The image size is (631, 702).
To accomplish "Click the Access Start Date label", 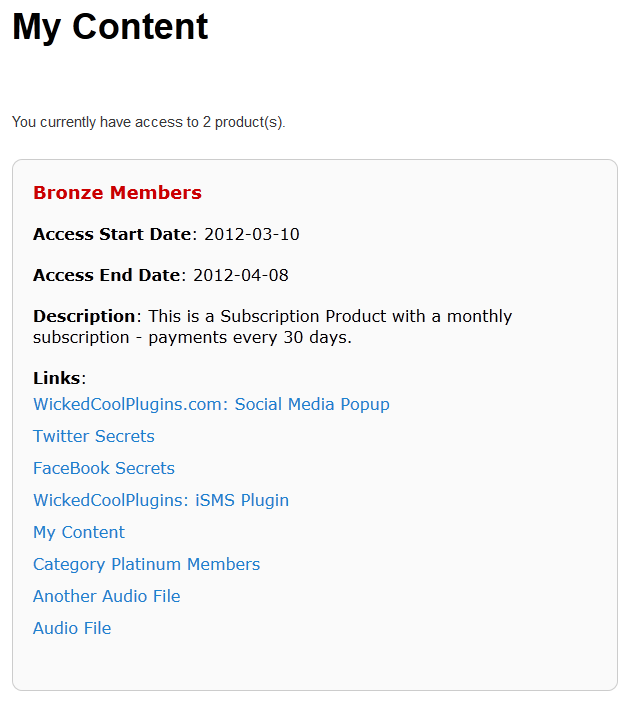I will tap(112, 235).
